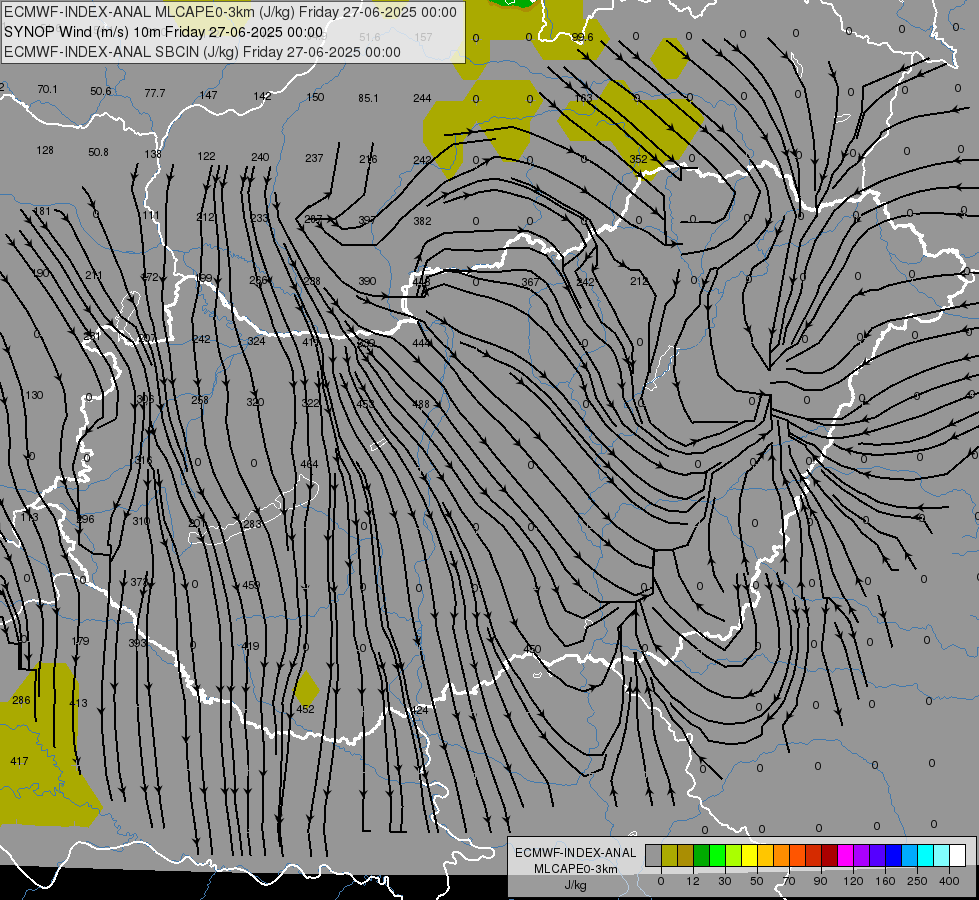Image resolution: width=979 pixels, height=900 pixels.
Task: Click the map value '77.7'
Action: click(155, 93)
